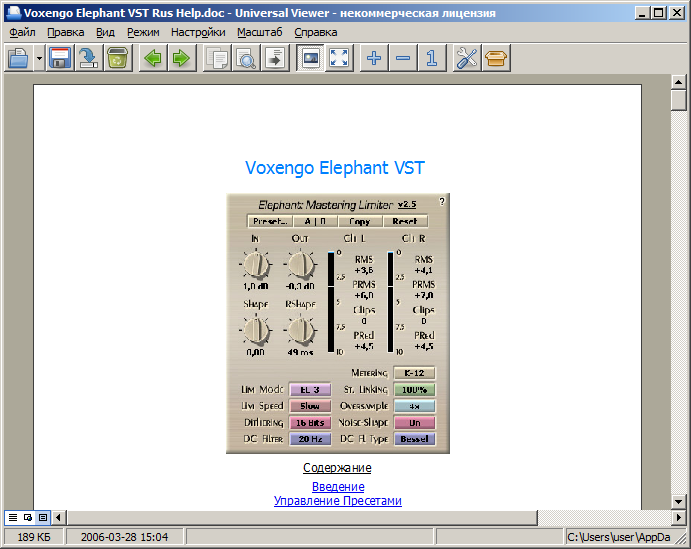Click the Go To page arrow icon
The width and height of the screenshot is (691, 549).
(275, 58)
